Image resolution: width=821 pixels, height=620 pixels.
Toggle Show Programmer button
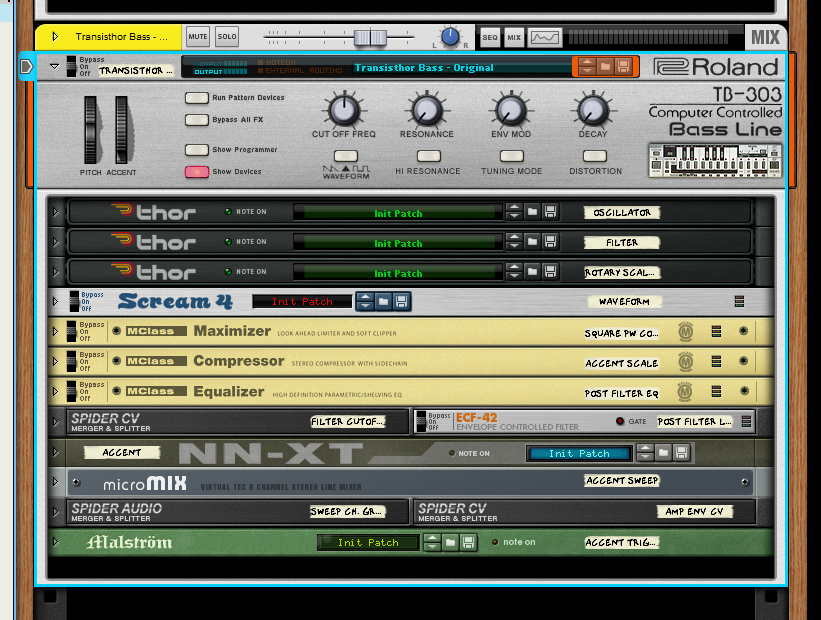(x=197, y=150)
